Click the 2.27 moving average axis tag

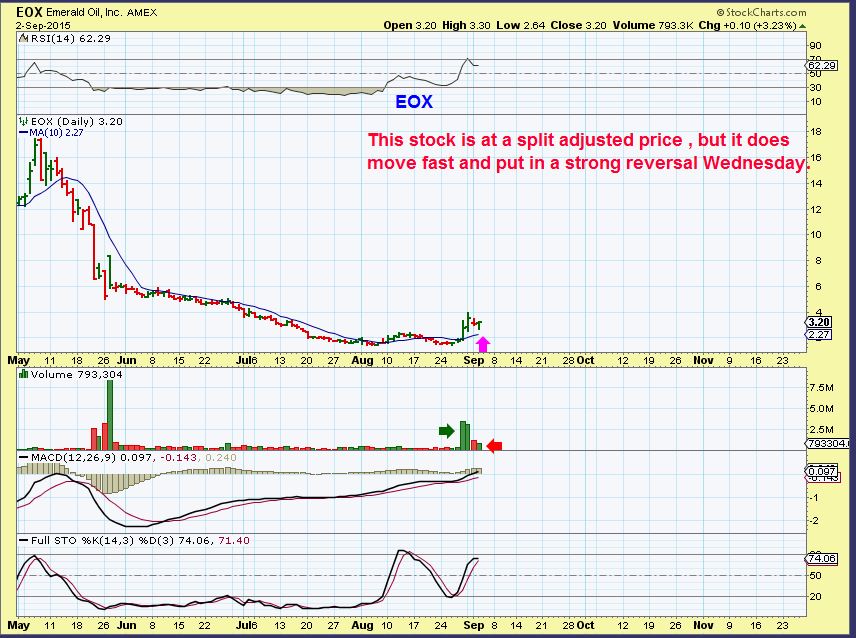818,335
